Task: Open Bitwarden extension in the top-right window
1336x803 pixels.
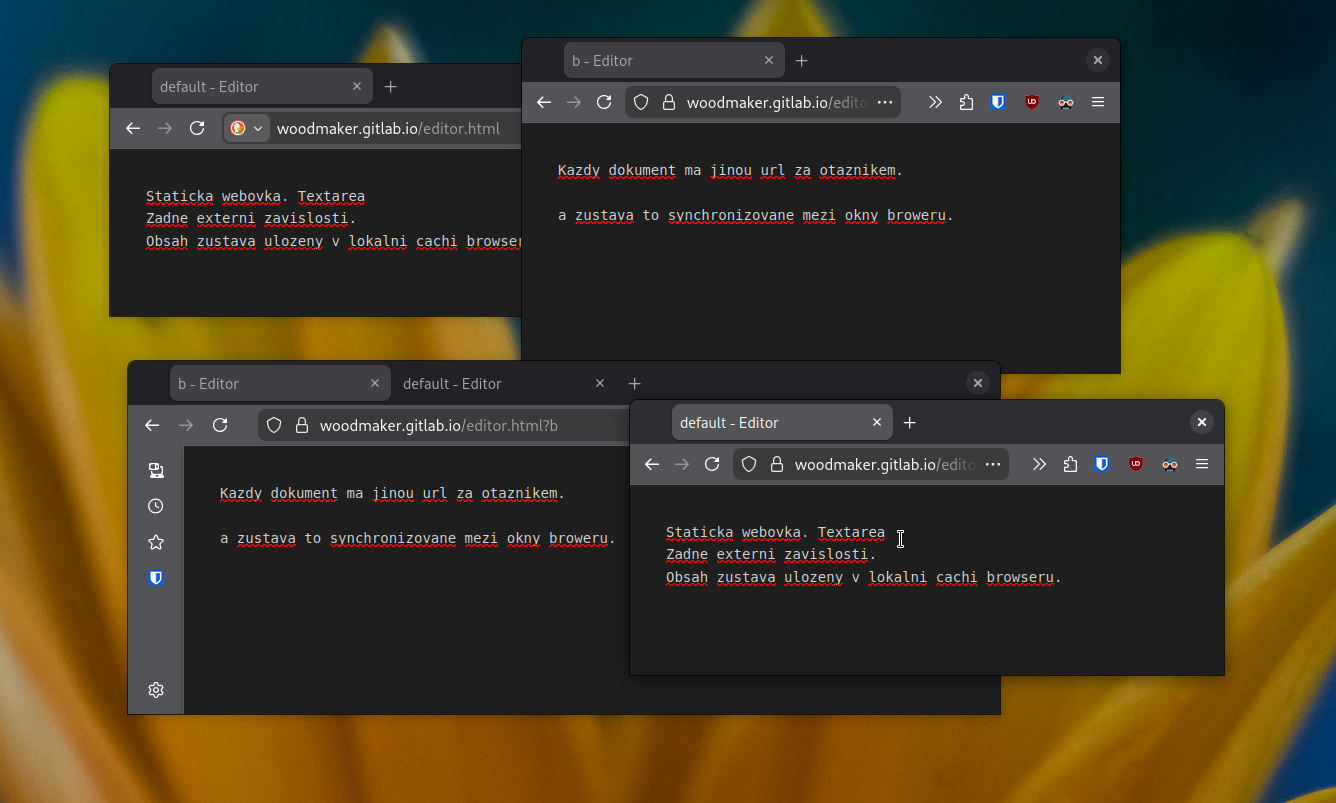Action: click(998, 102)
